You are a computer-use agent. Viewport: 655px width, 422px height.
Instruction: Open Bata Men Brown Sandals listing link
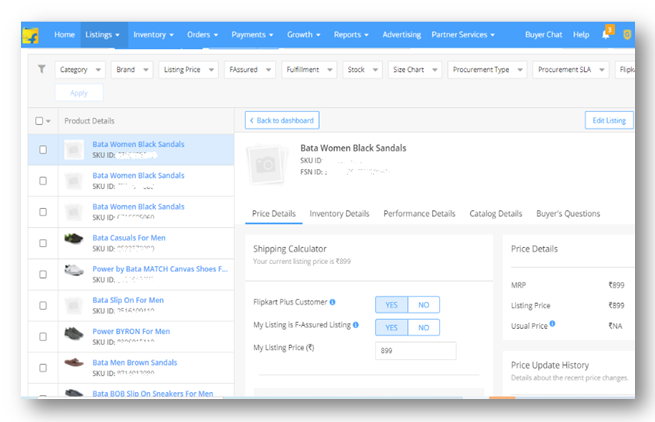click(135, 363)
